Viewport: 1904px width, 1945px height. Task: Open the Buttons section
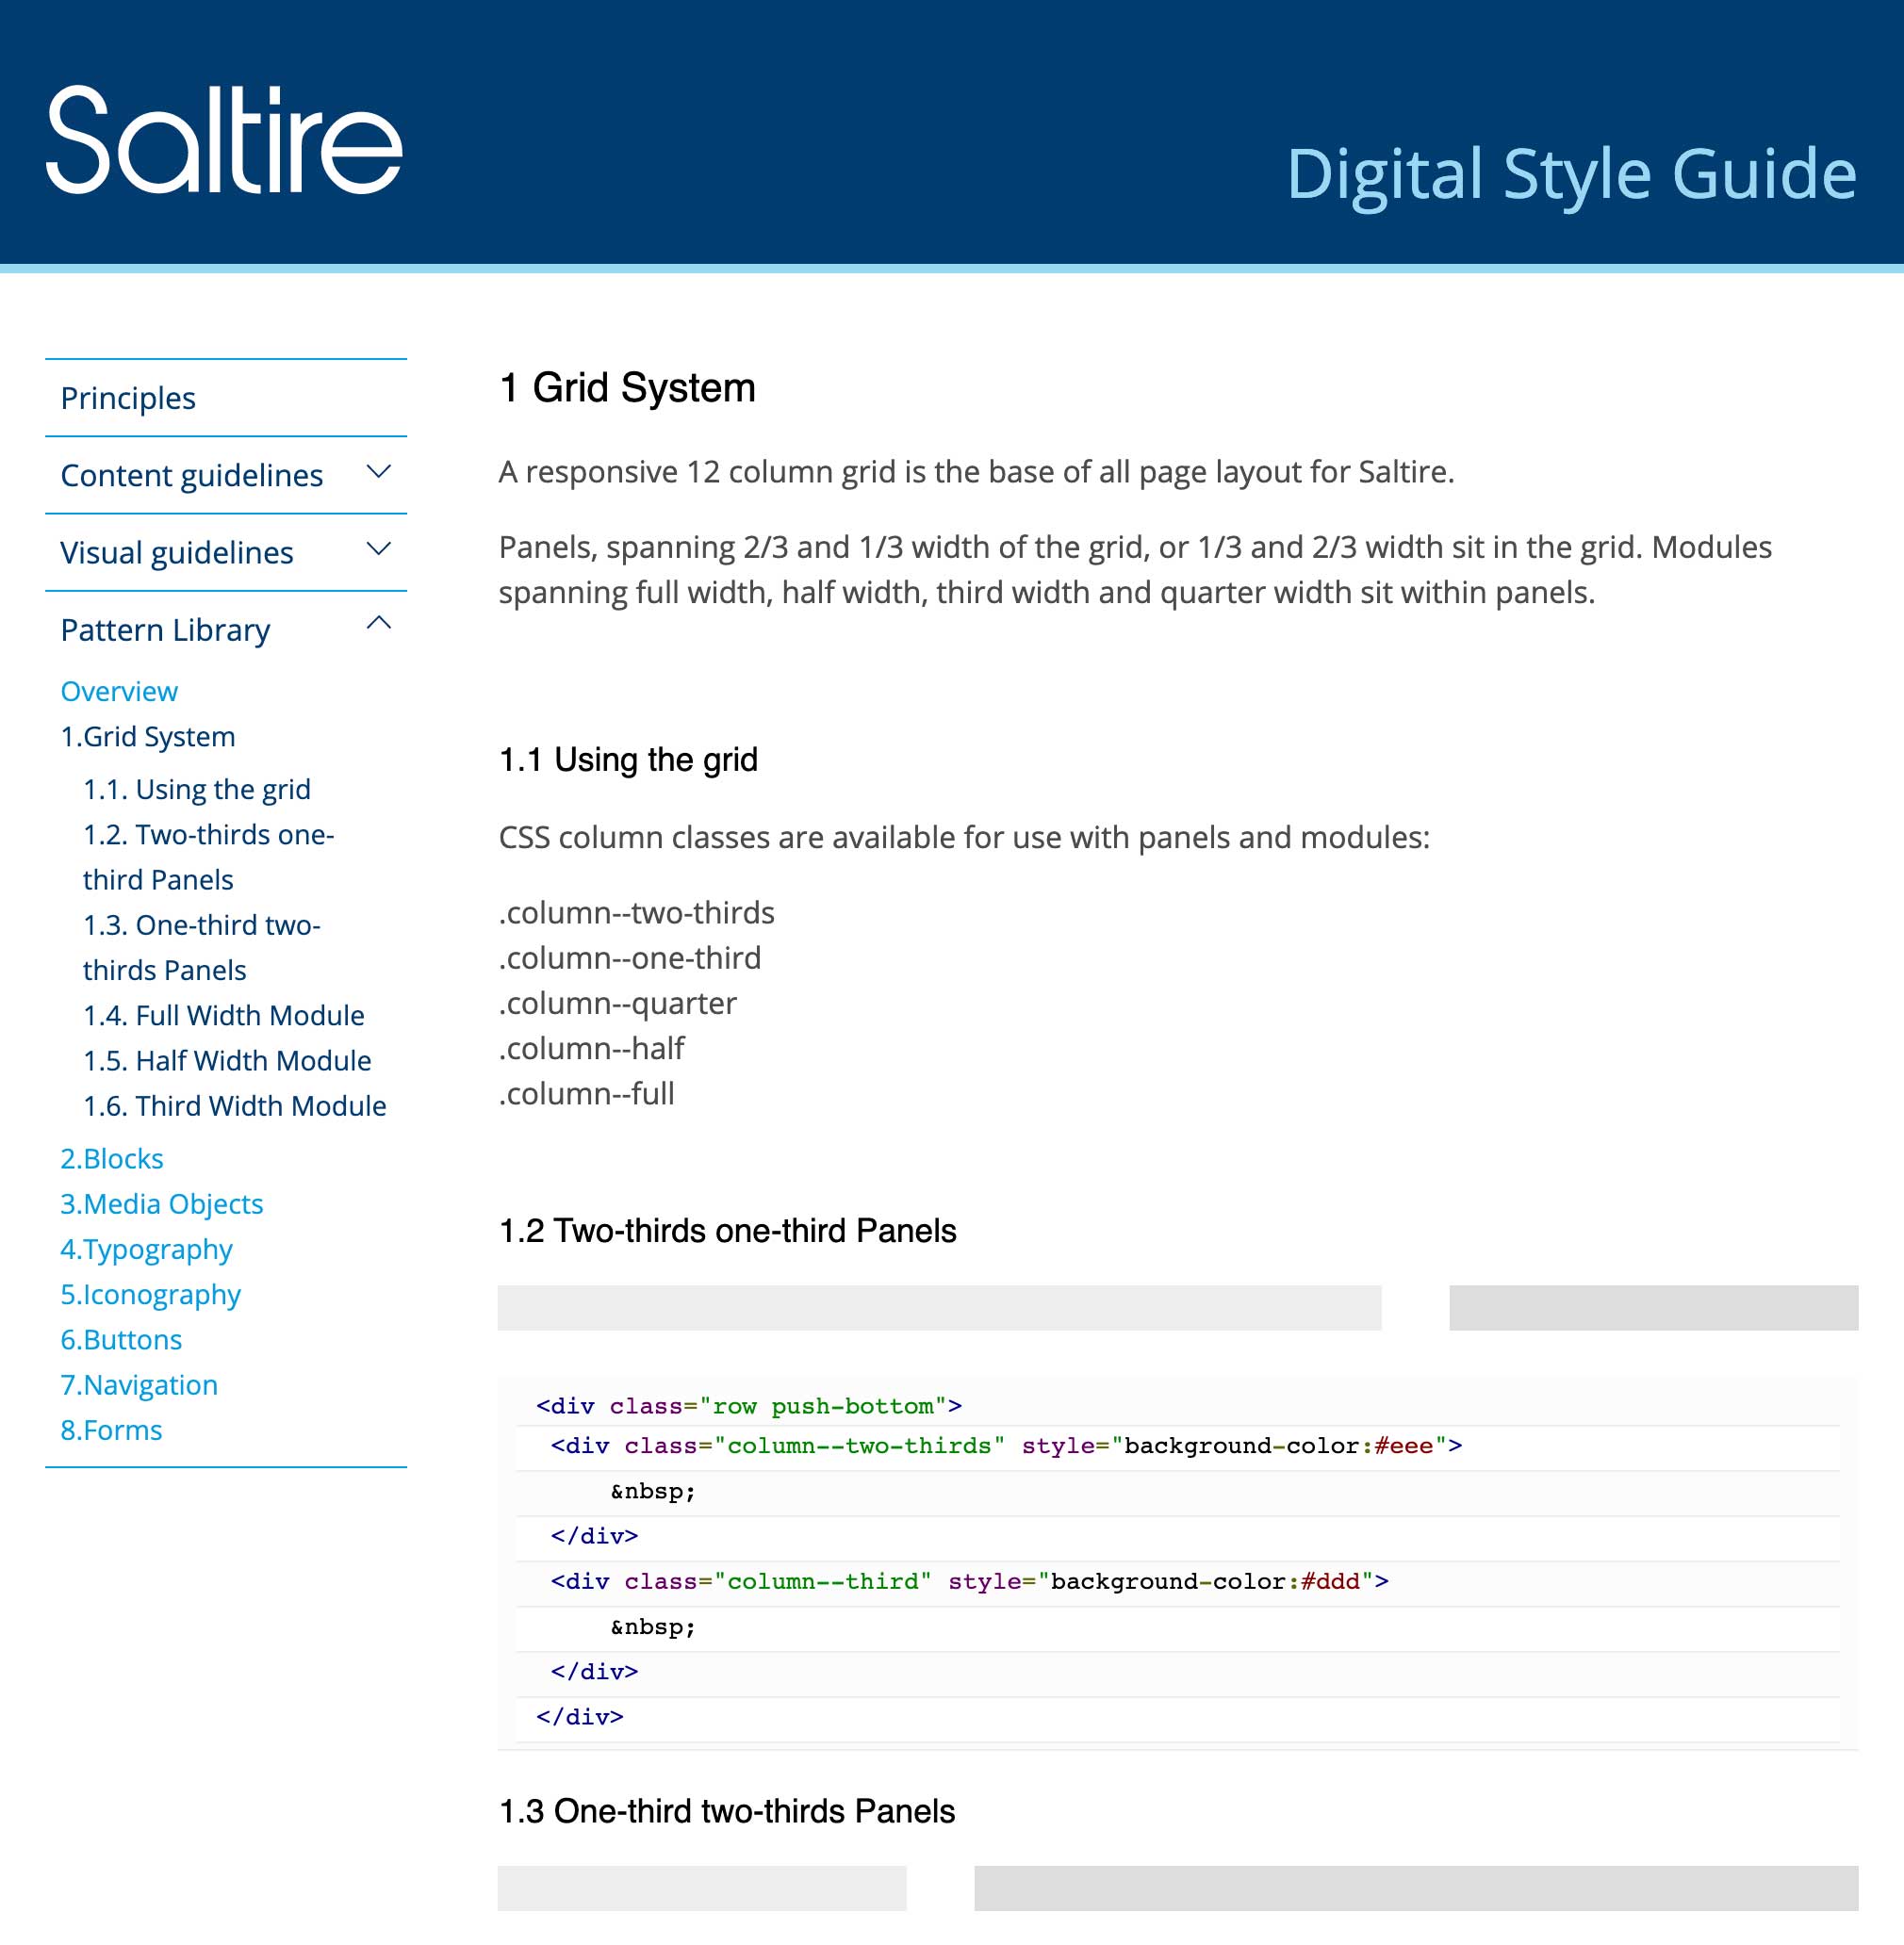[121, 1339]
